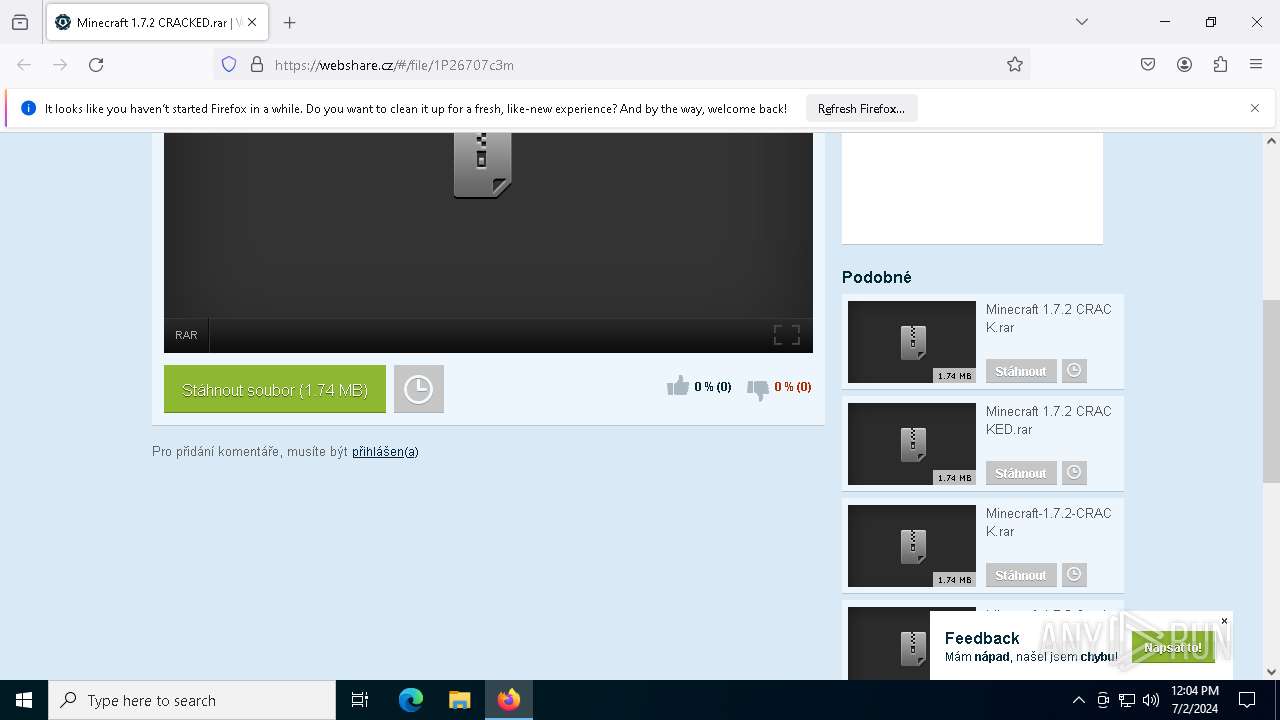The height and width of the screenshot is (720, 1280).
Task: Open the Windows notification center
Action: pos(1247,700)
